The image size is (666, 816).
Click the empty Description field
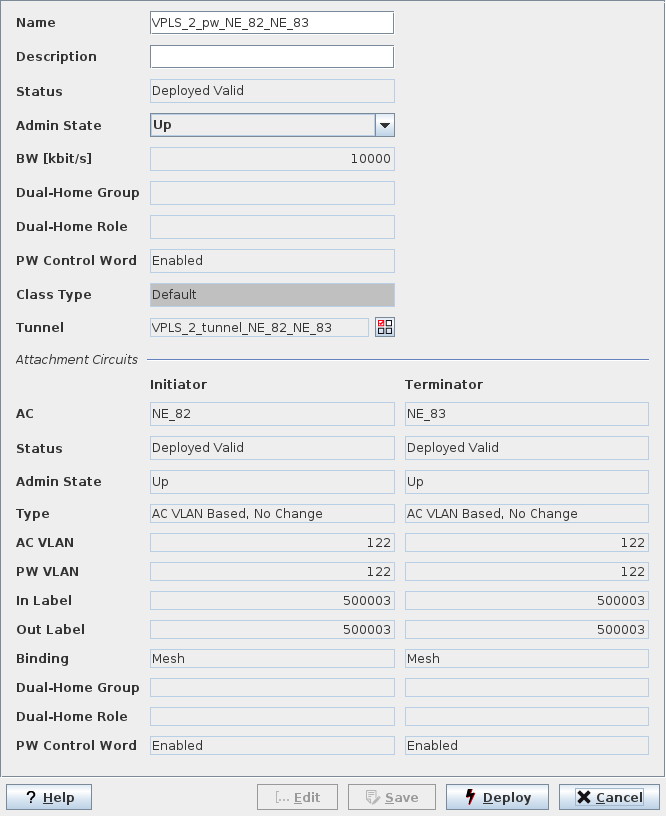pos(271,57)
